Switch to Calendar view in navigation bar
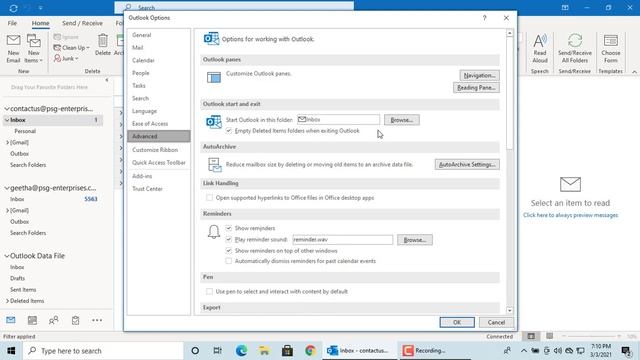 click(x=32, y=320)
